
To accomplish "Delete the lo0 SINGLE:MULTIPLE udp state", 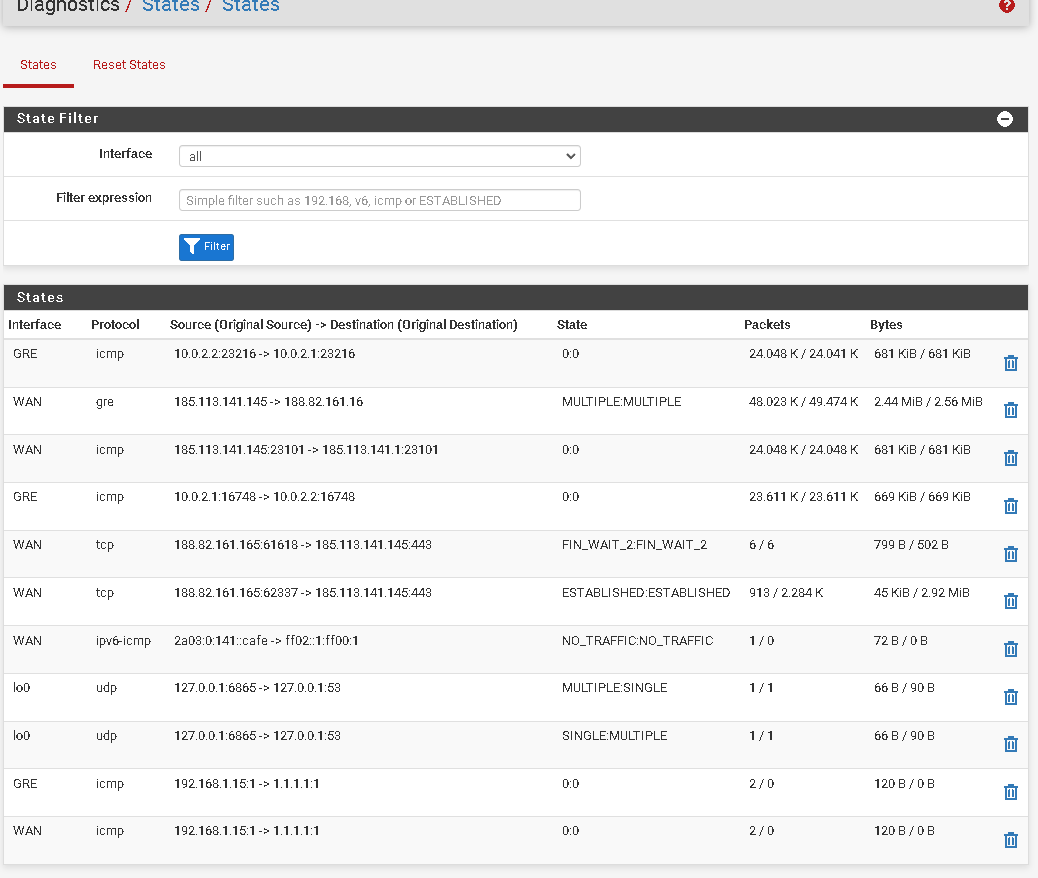I will (x=1010, y=745).
